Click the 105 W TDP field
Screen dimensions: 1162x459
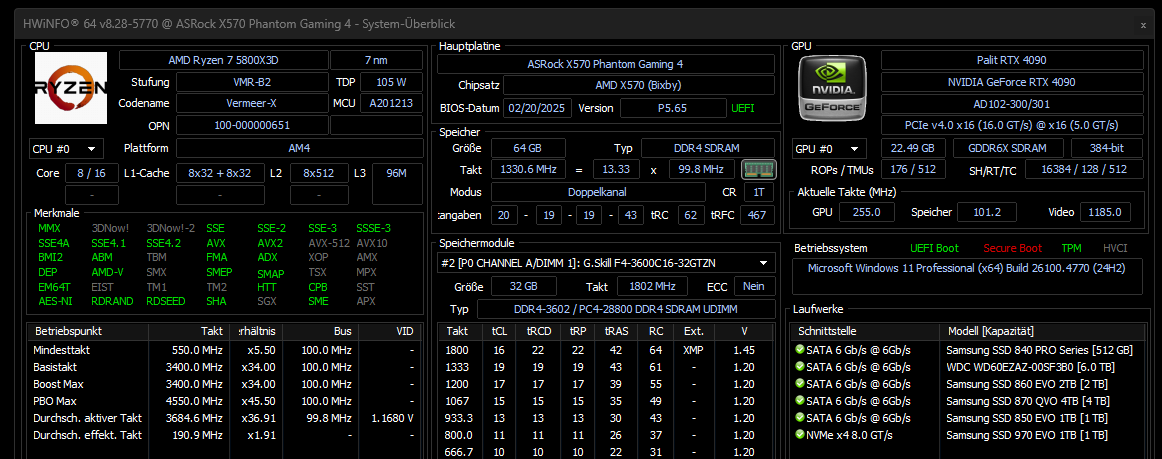391,82
